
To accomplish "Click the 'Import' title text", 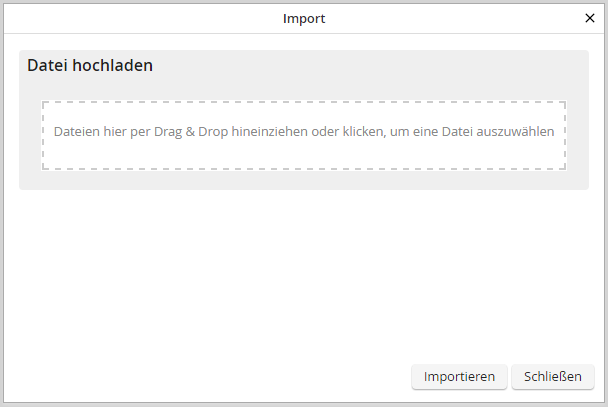I will pyautogui.click(x=304, y=18).
